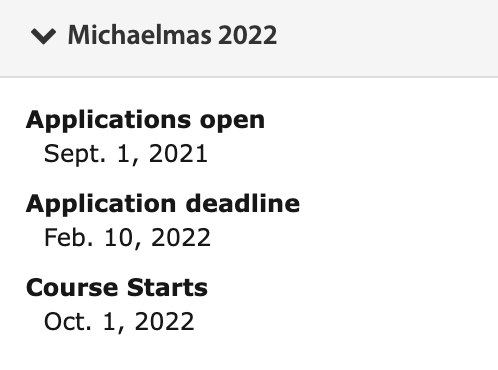
Task: Click the word Starts in bold label
Action: (x=167, y=288)
